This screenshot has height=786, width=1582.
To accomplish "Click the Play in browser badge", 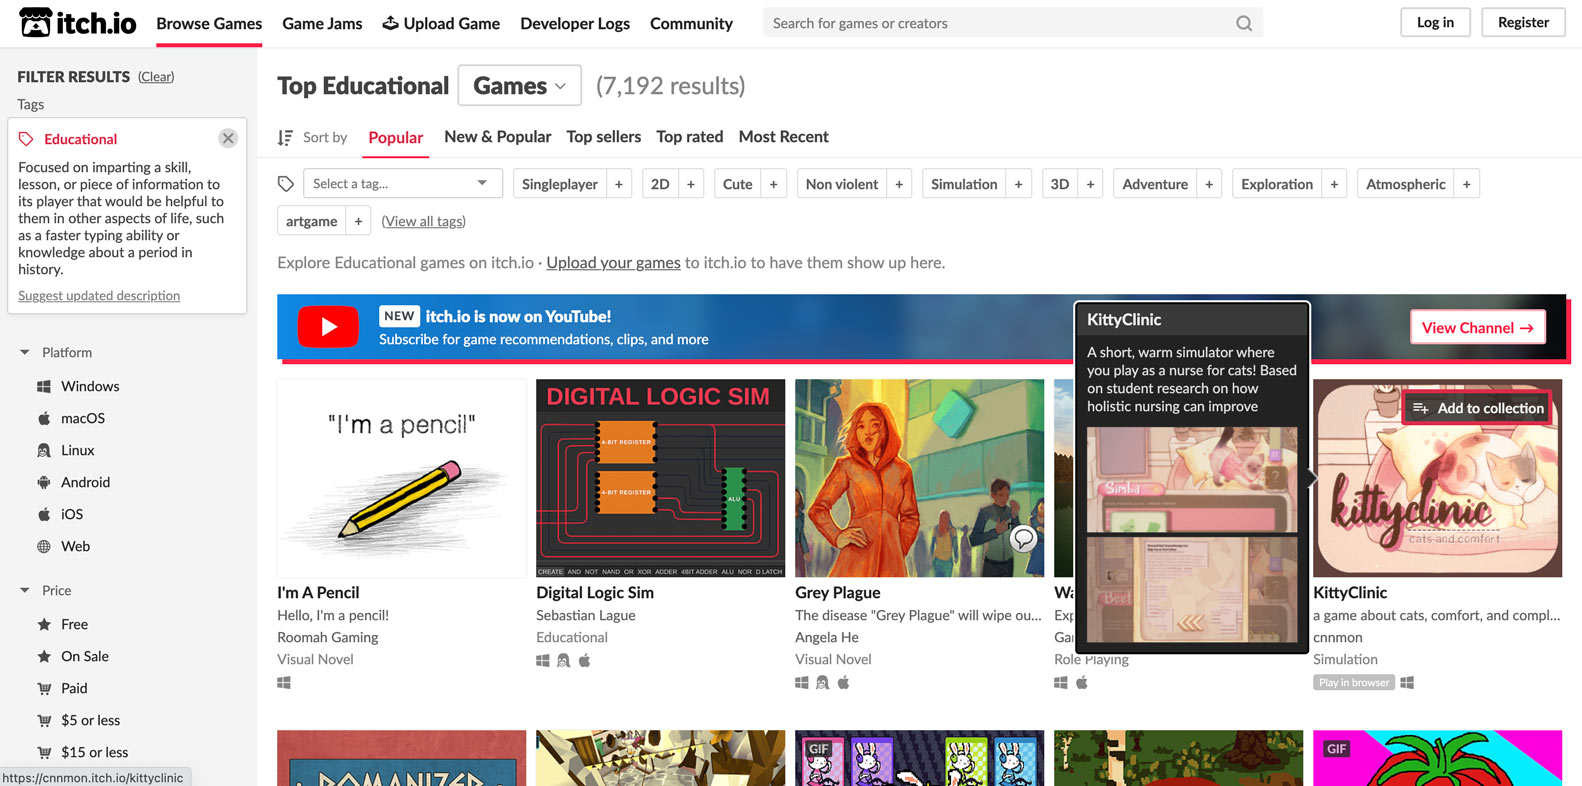I will click(1354, 682).
